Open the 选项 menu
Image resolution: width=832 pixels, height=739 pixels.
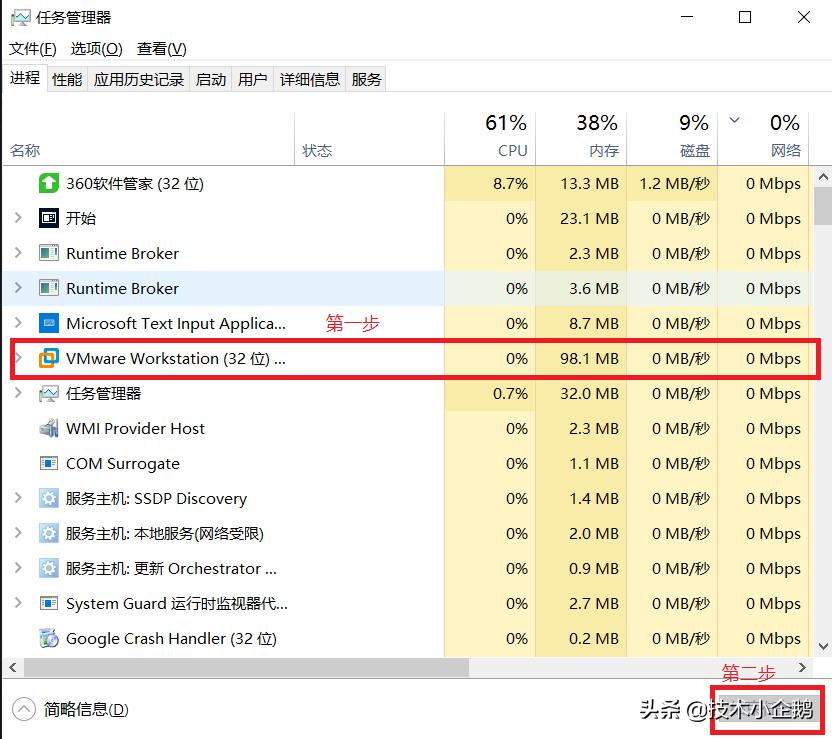click(x=97, y=48)
